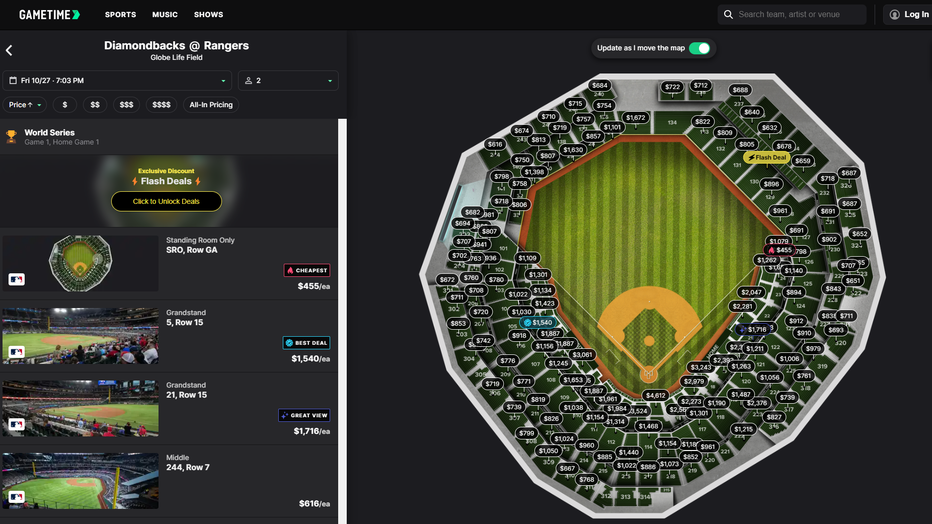Click the user profile icon

tap(894, 14)
